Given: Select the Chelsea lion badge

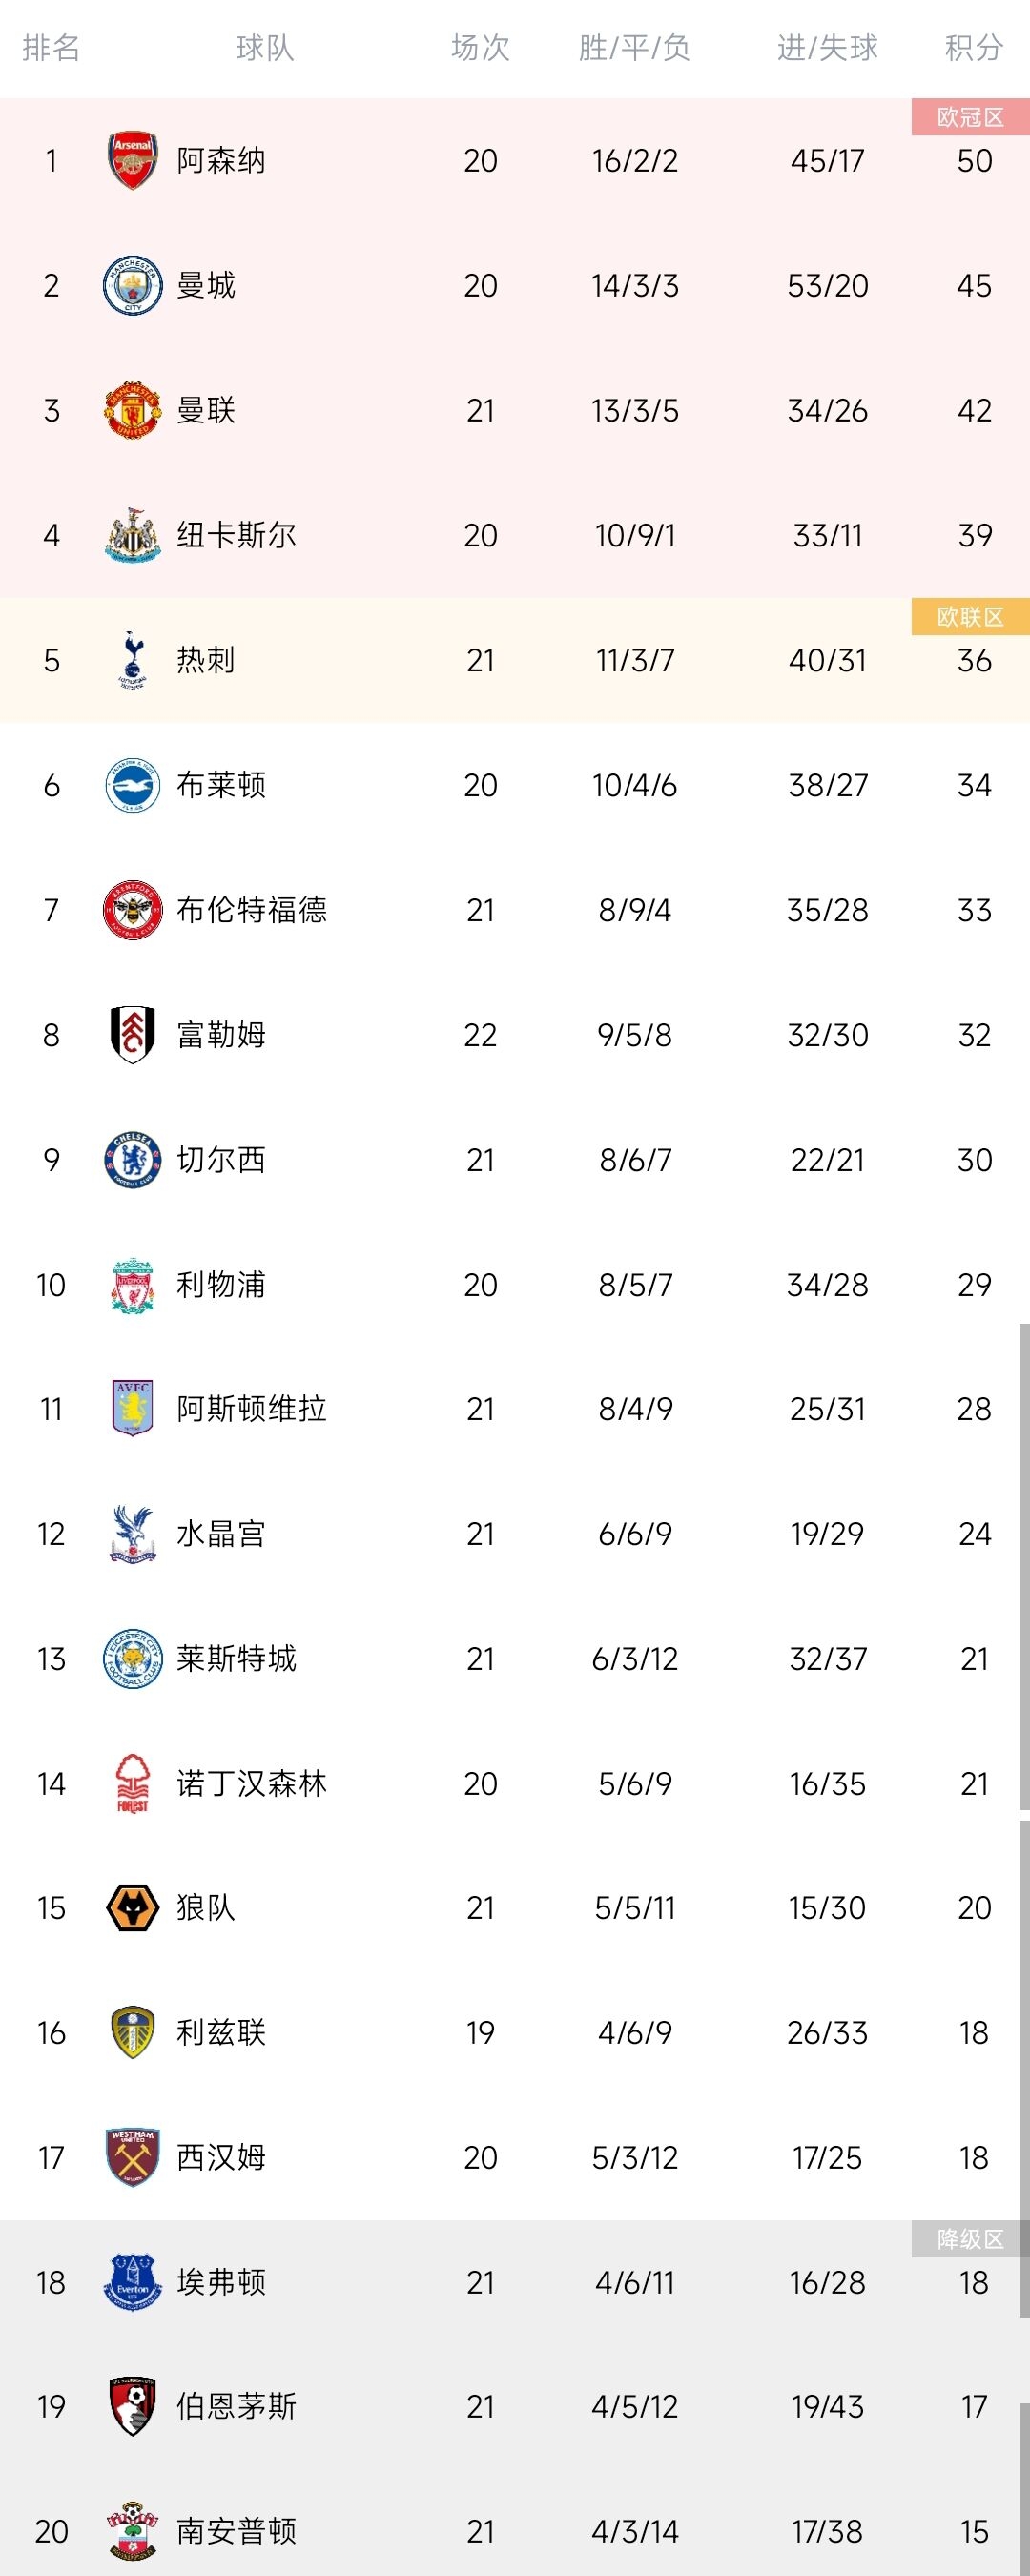Looking at the screenshot, I should tap(132, 1160).
